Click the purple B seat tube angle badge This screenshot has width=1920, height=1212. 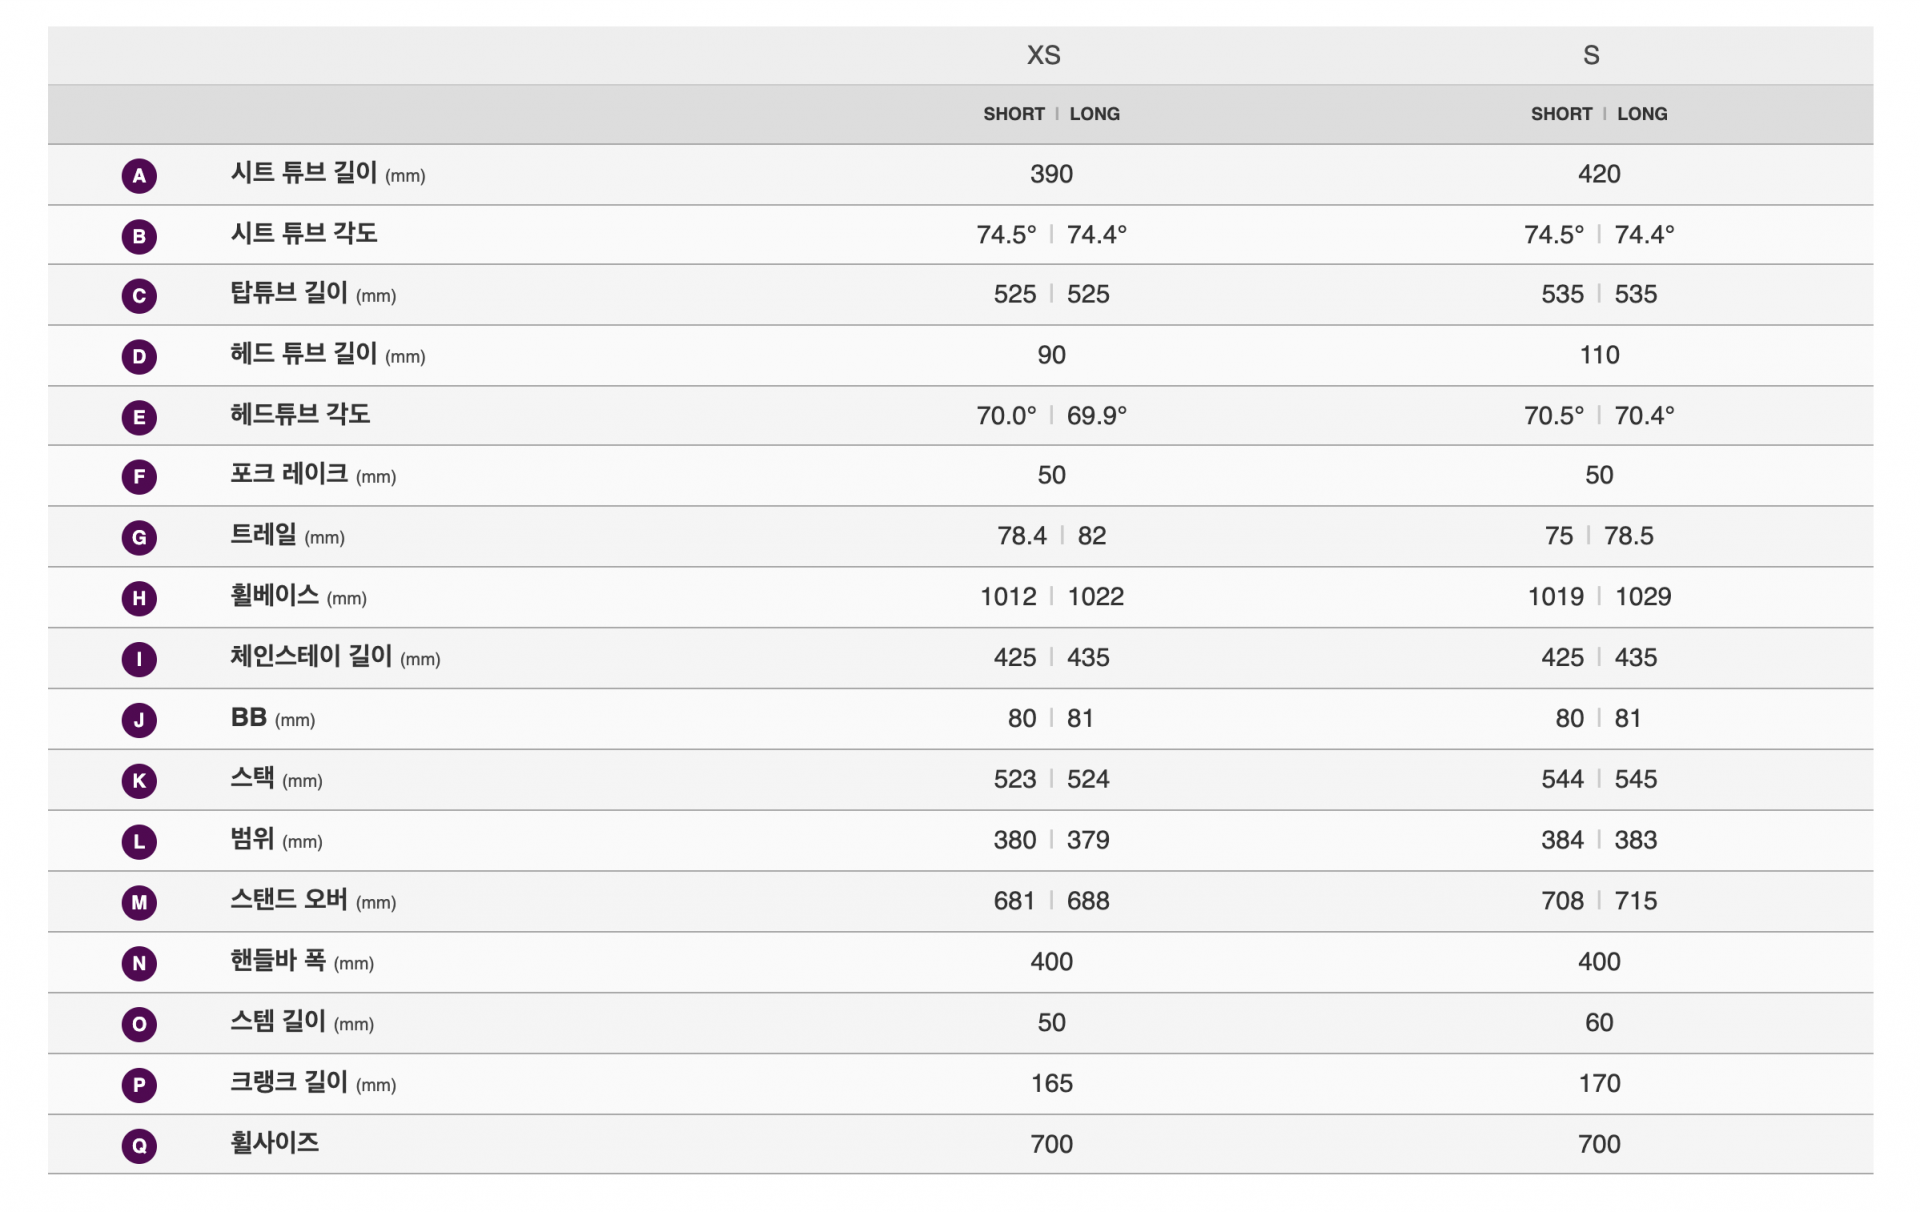click(139, 236)
